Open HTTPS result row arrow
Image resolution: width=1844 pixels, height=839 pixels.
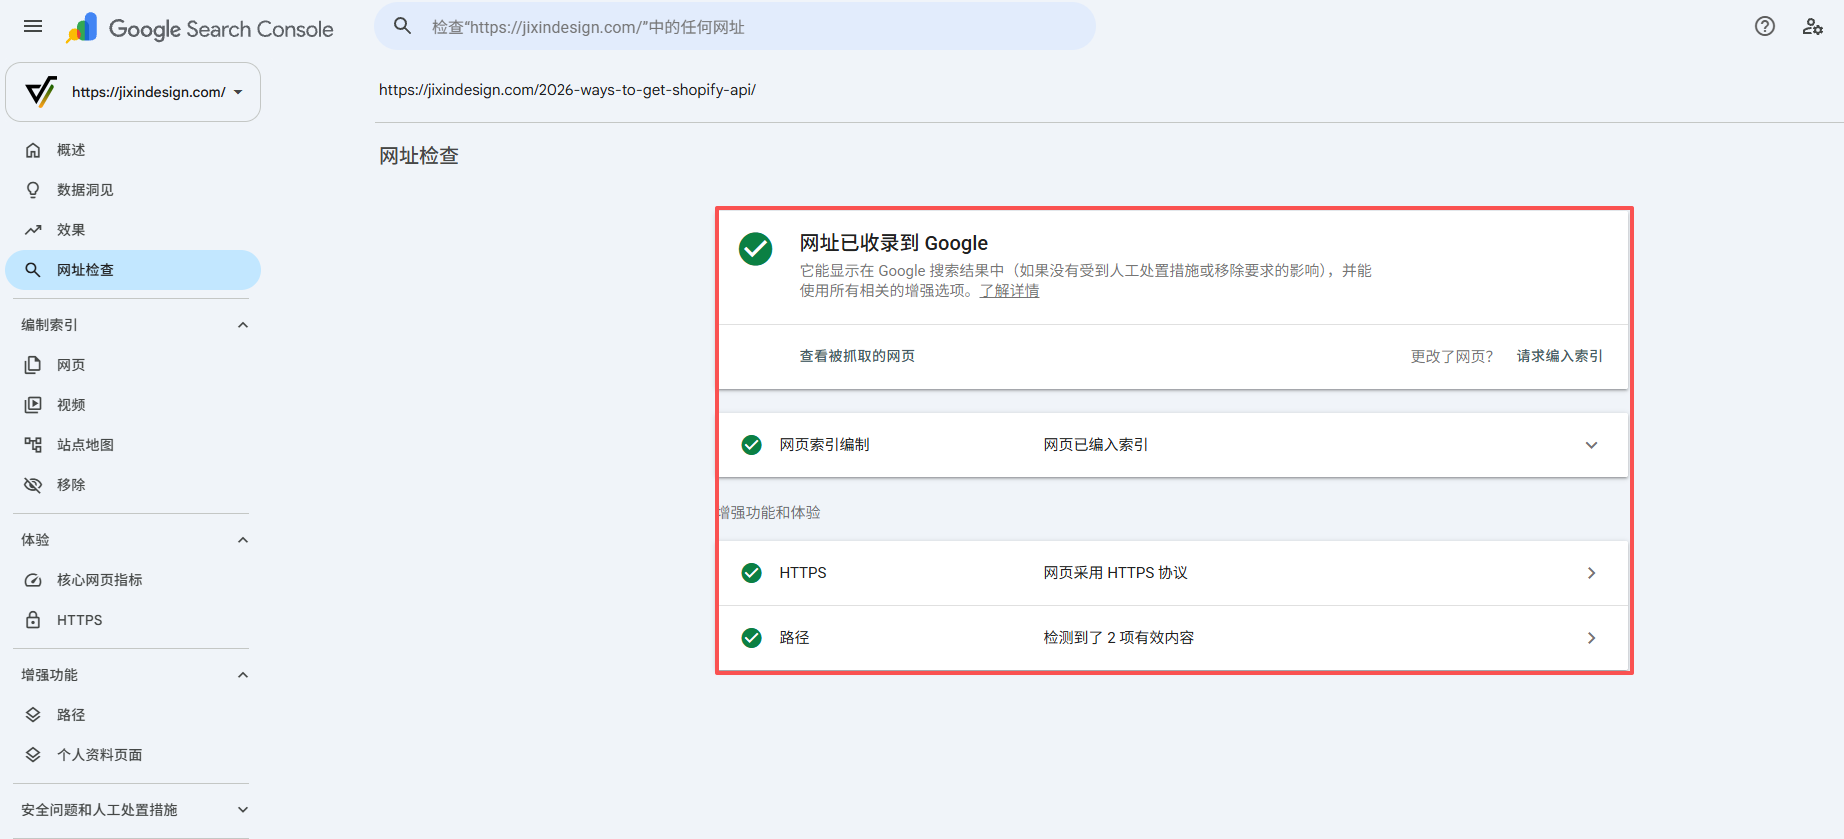[1591, 573]
